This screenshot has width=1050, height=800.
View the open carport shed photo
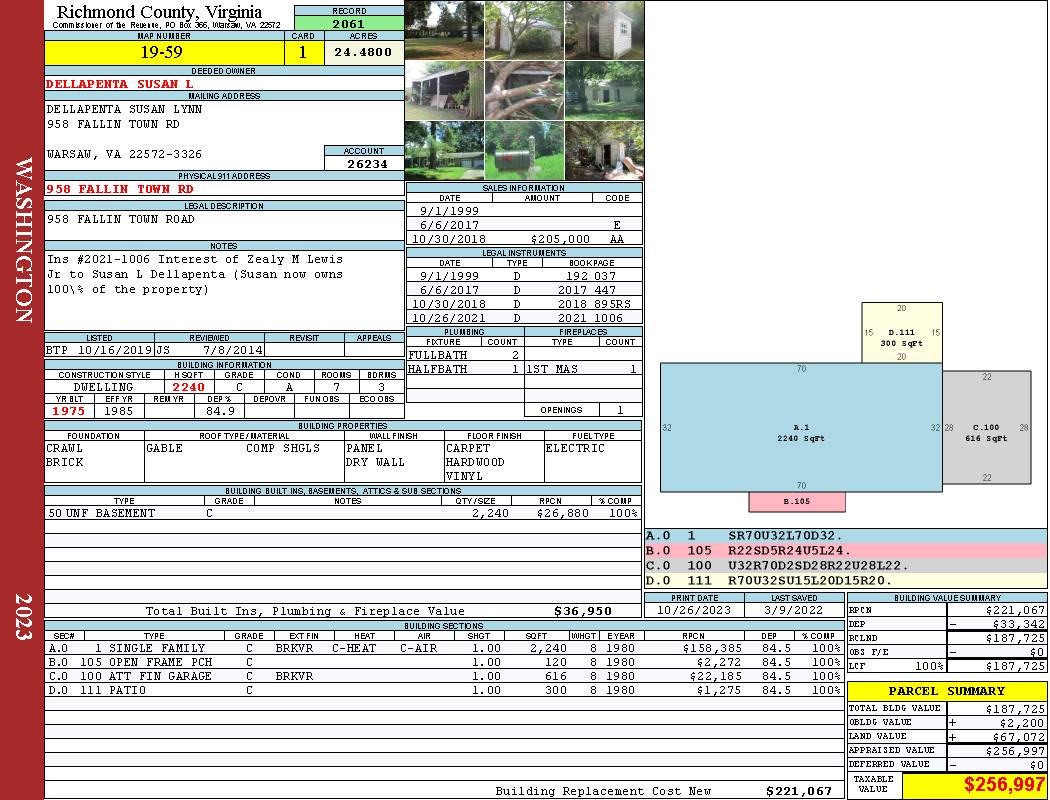tap(444, 90)
